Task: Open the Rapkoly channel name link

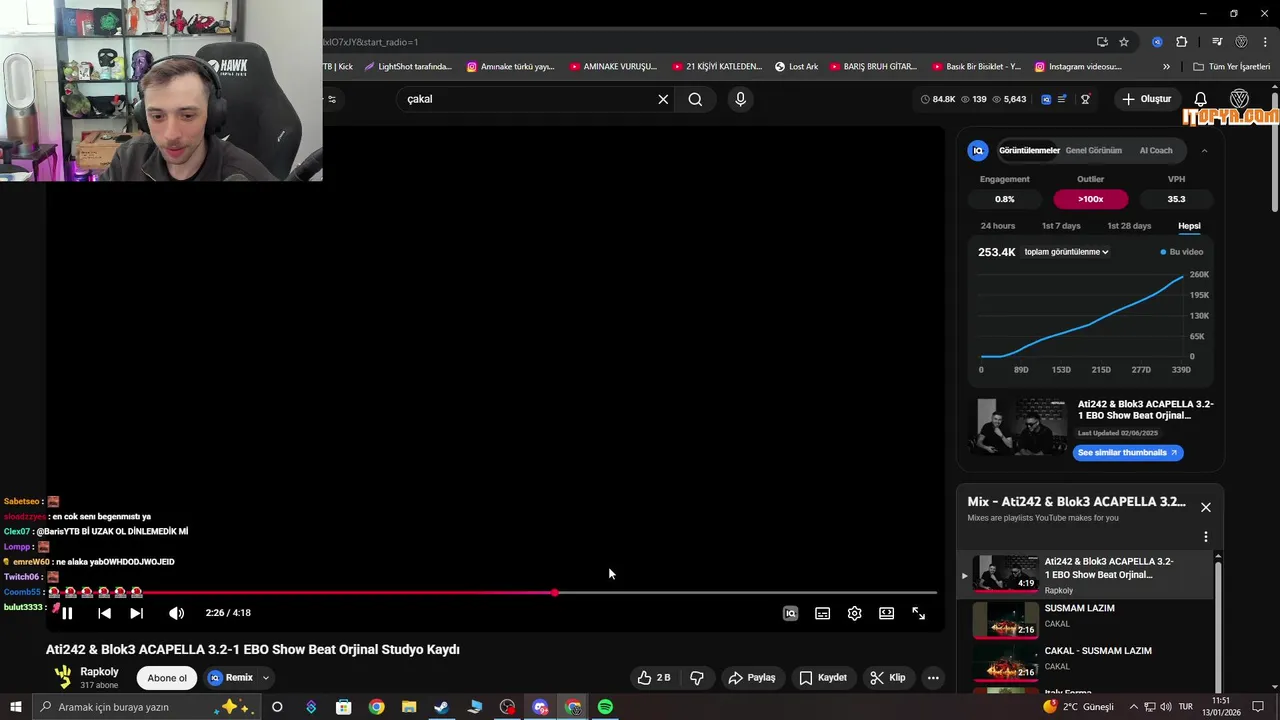Action: (99, 672)
